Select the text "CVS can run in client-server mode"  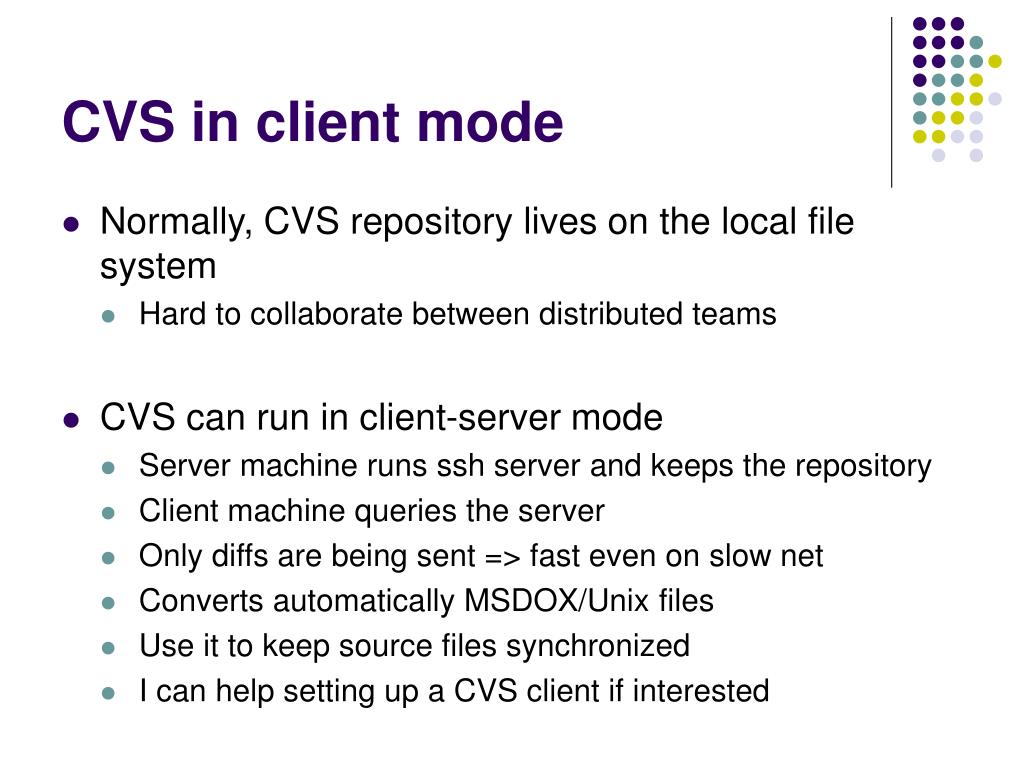coord(381,417)
